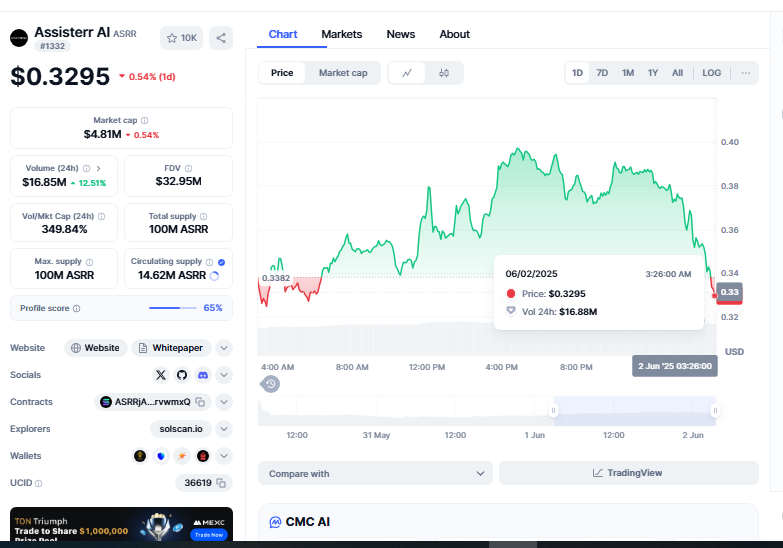The image size is (783, 548).
Task: Show Vol/Mkt Cap (24h) info icon
Action: 101,216
